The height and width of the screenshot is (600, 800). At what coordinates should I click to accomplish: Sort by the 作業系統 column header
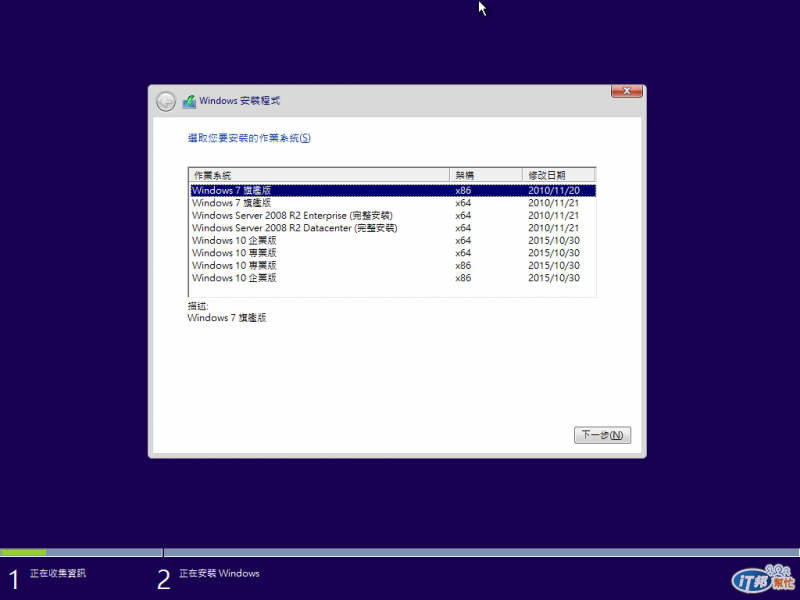(x=319, y=175)
